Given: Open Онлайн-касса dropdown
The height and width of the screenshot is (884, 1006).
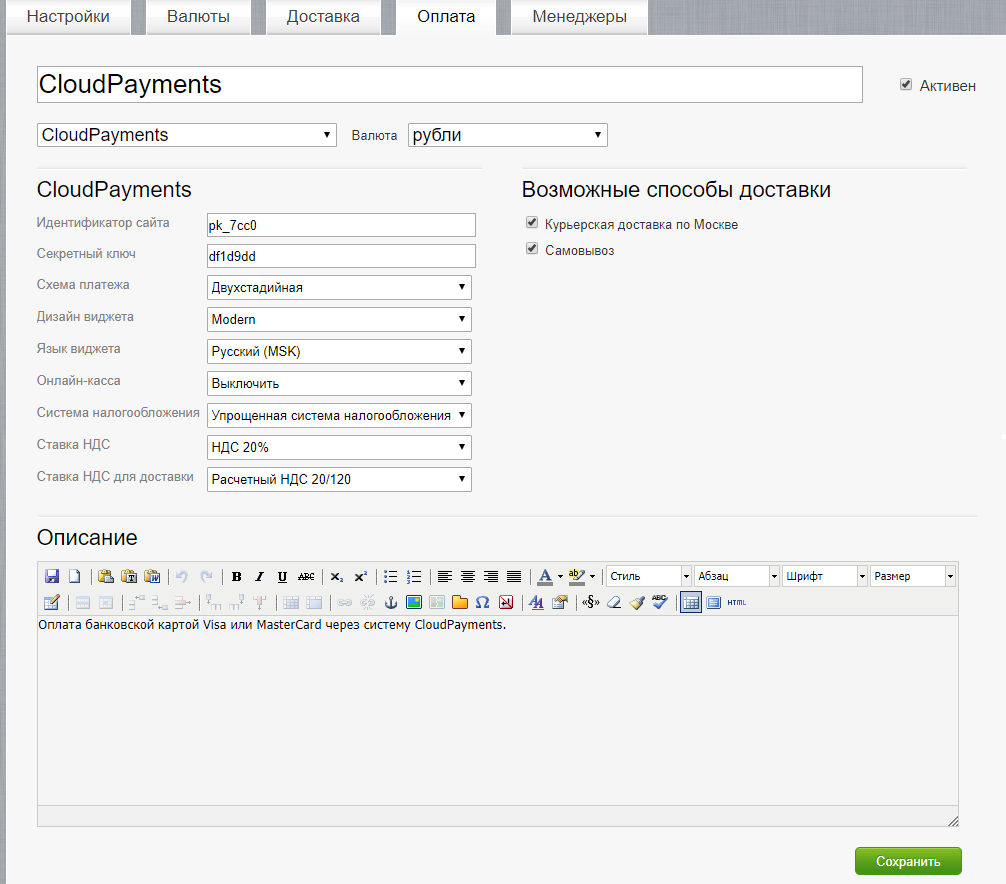Looking at the screenshot, I should 339,384.
